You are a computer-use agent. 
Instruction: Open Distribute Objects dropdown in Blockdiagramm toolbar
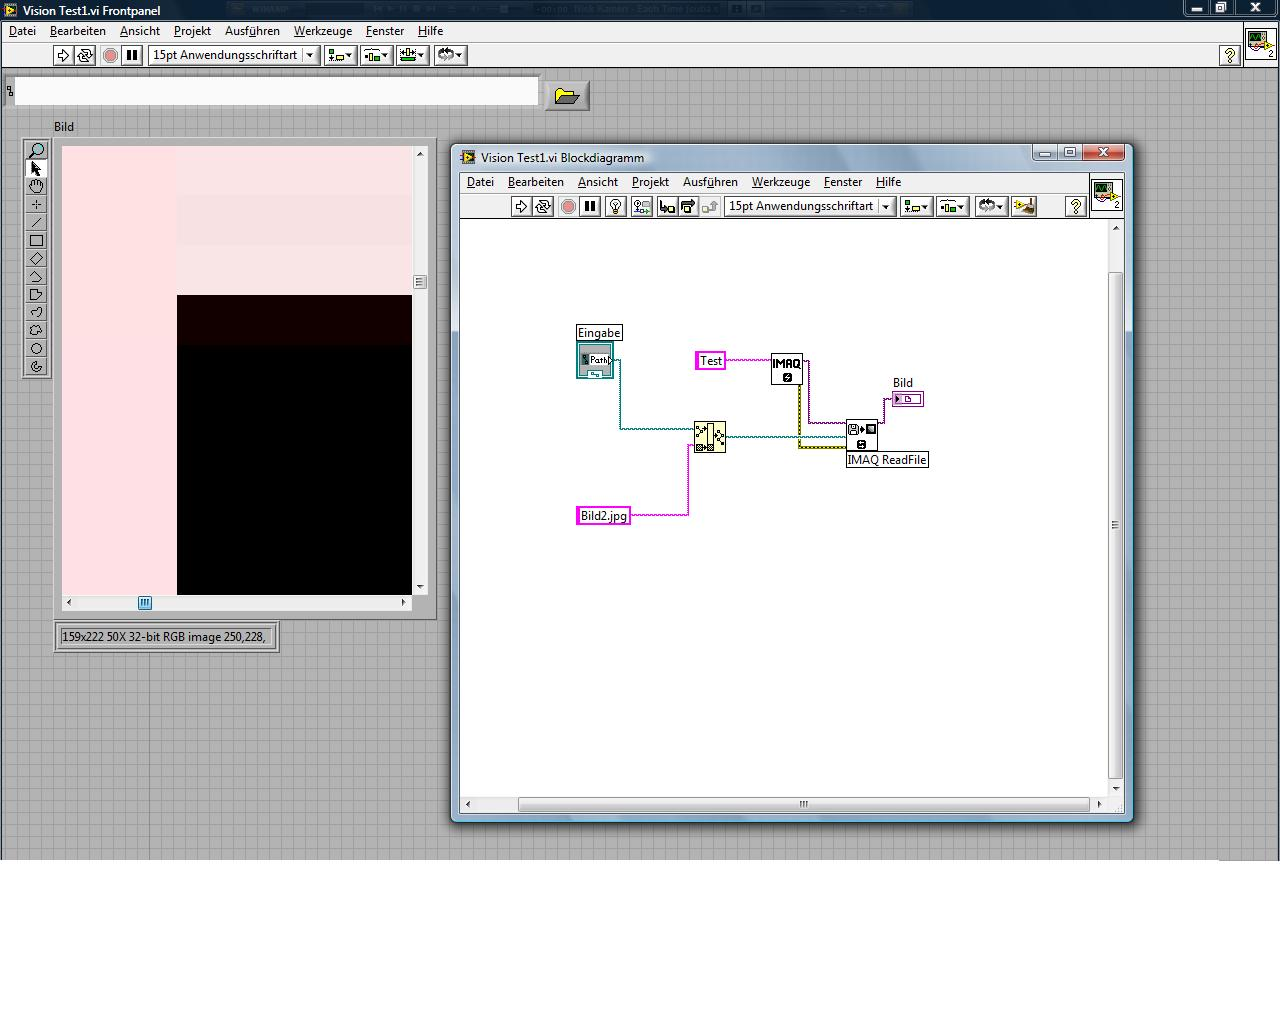click(x=952, y=206)
